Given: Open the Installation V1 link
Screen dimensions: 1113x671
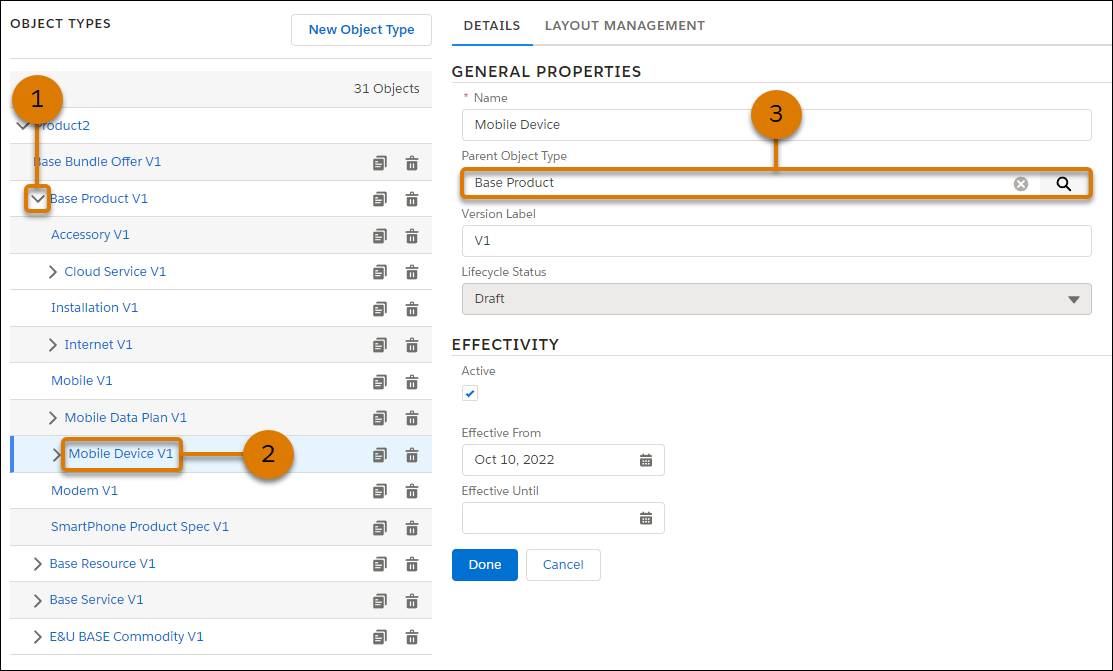Looking at the screenshot, I should coord(94,307).
